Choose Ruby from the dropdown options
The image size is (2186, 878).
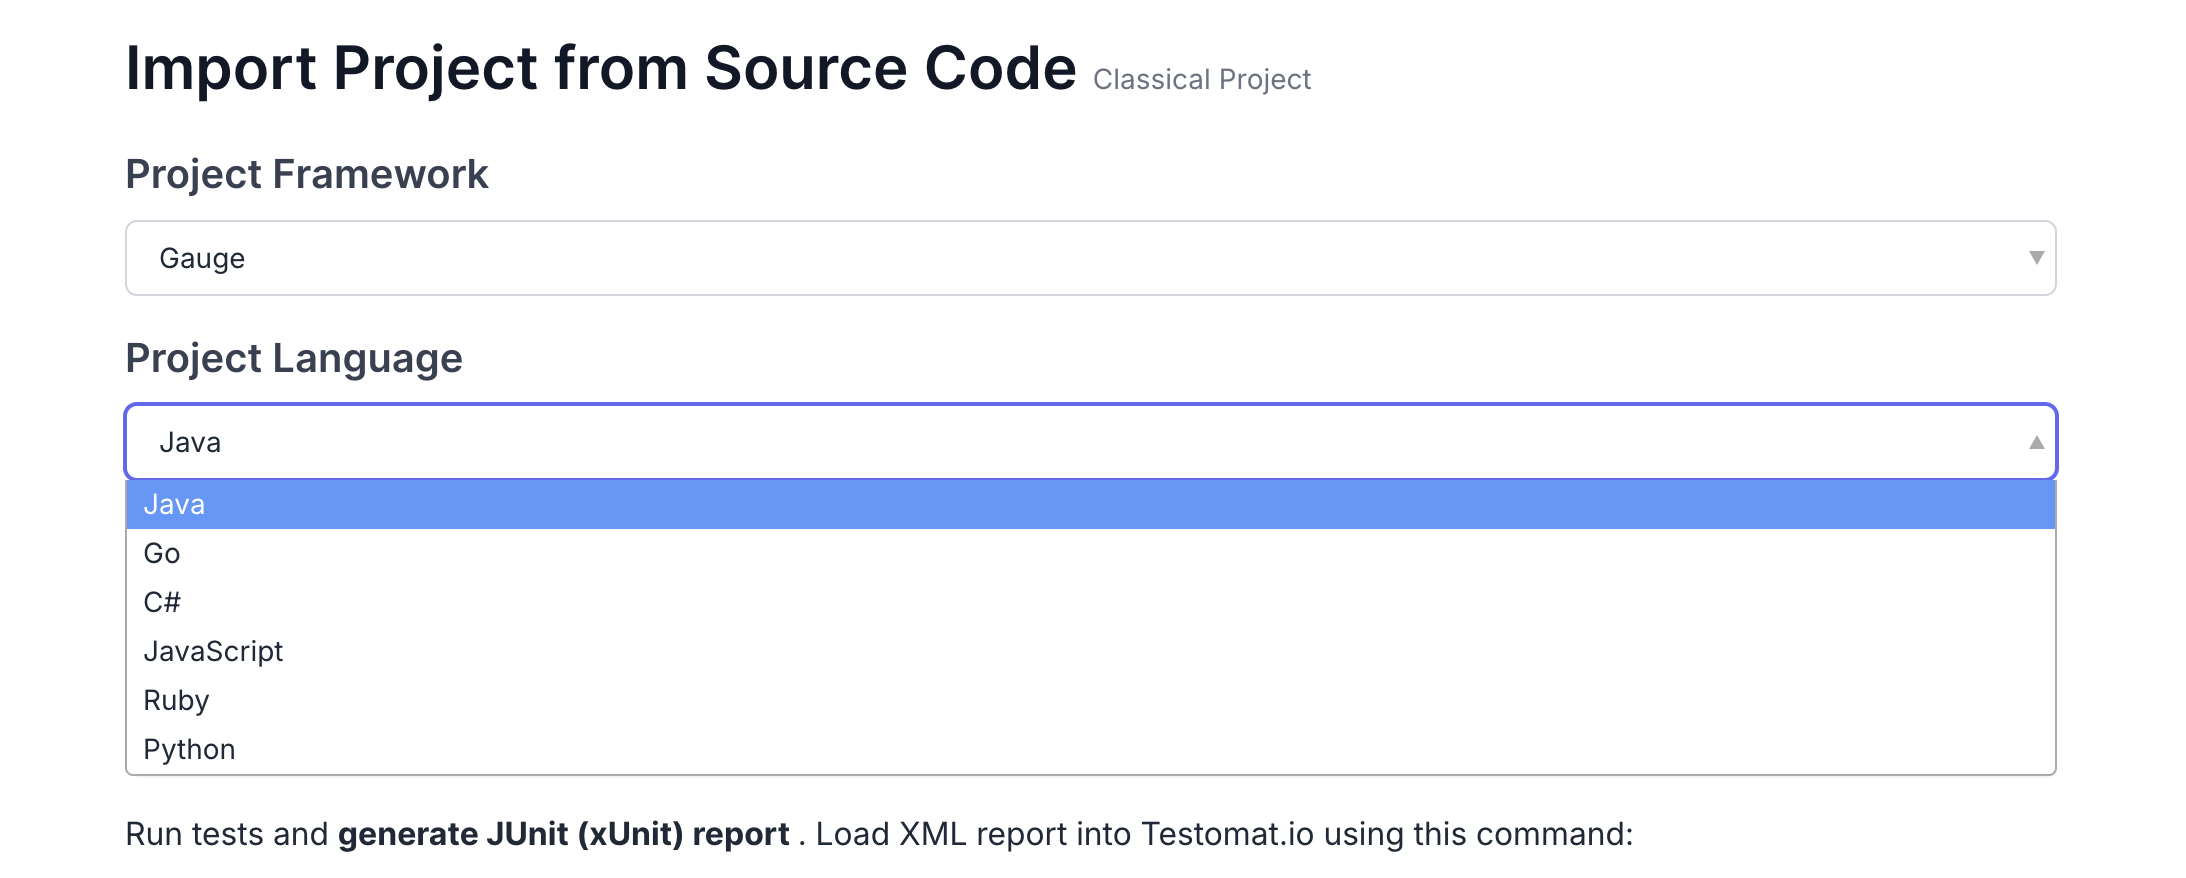pyautogui.click(x=1090, y=701)
